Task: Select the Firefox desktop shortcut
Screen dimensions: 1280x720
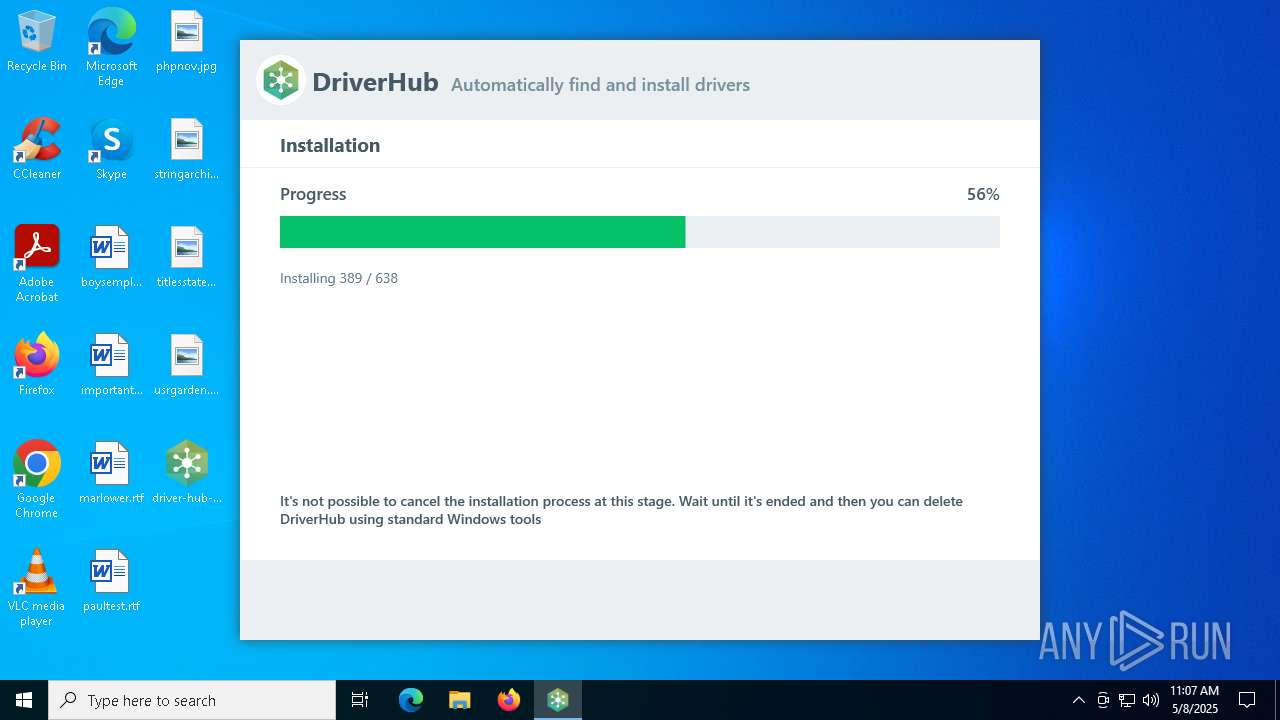Action: pos(37,366)
